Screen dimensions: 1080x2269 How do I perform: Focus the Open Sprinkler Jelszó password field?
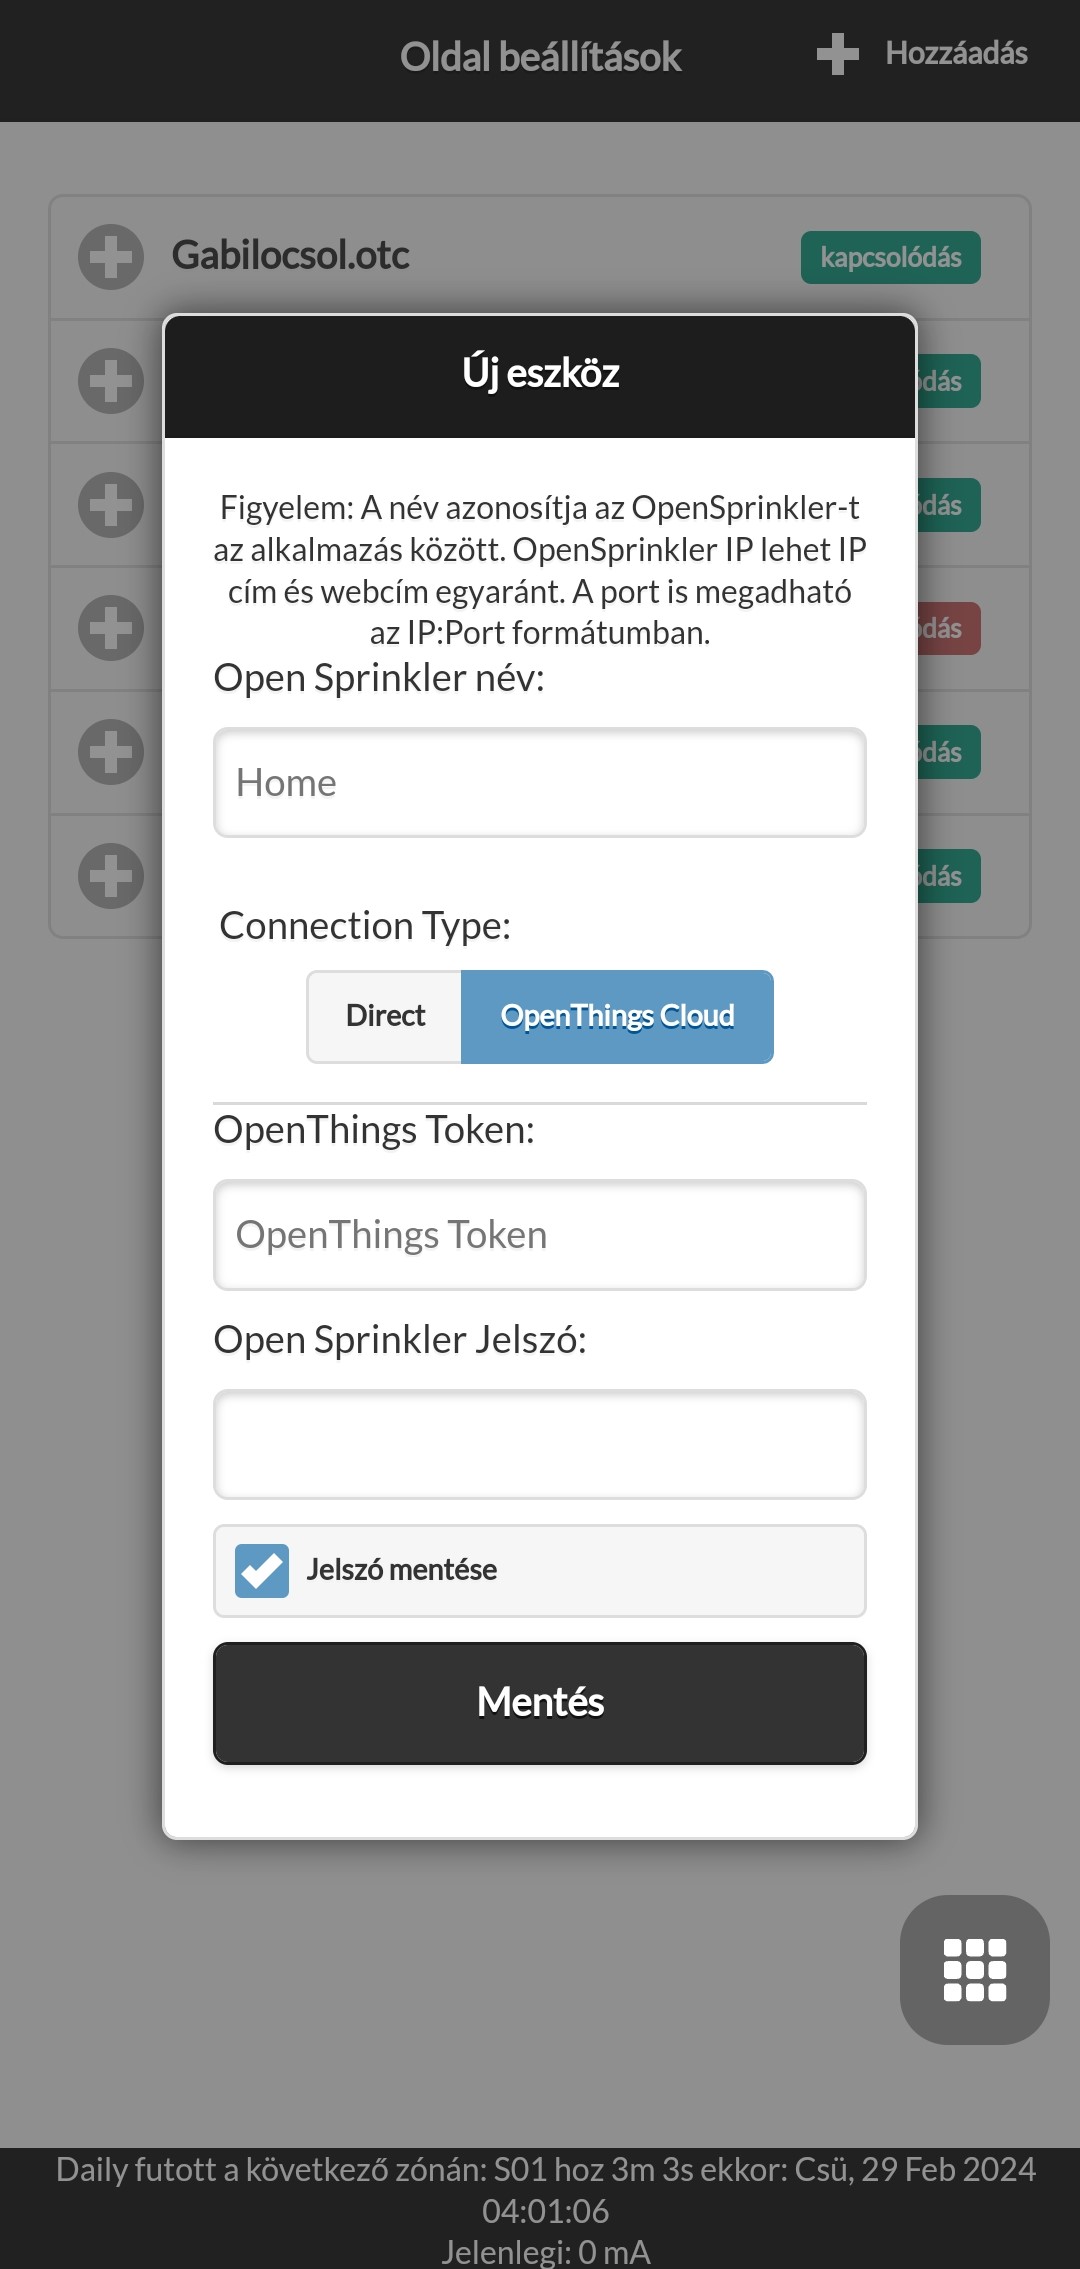(x=540, y=1445)
